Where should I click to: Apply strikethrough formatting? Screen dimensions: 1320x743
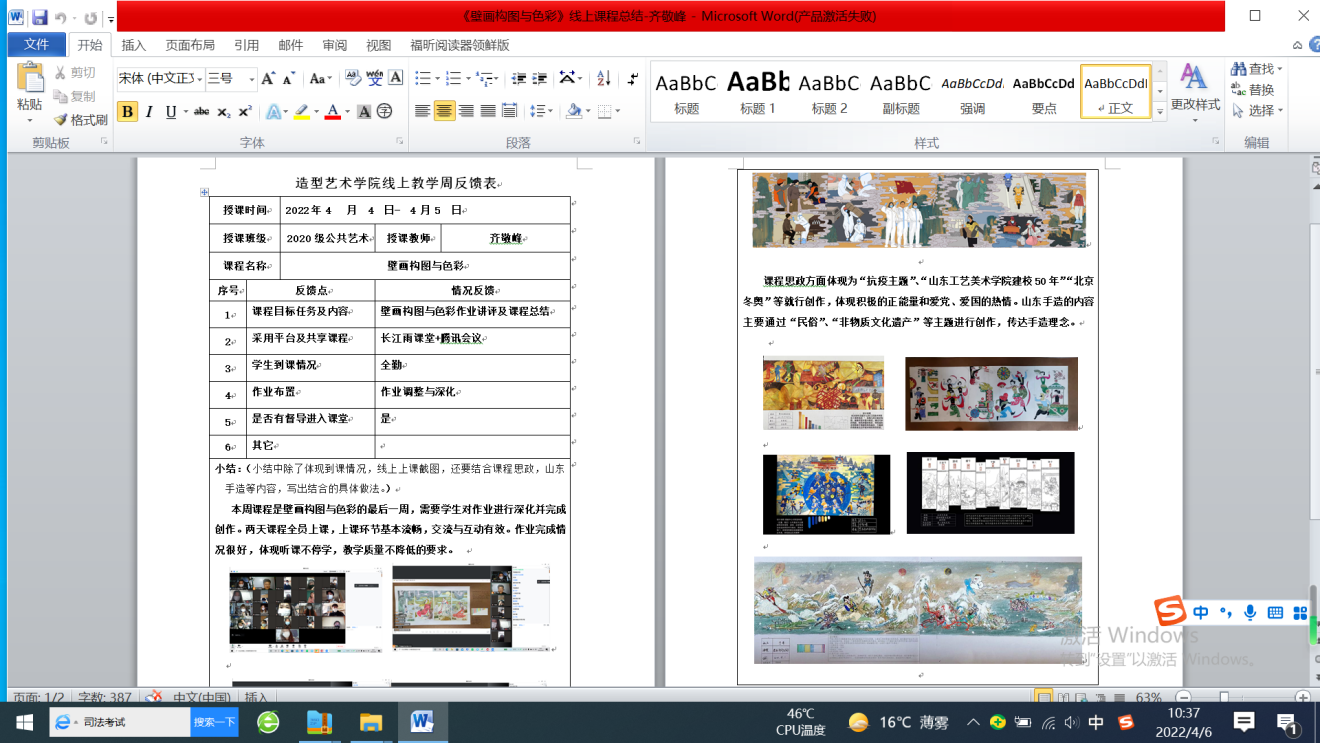[x=201, y=111]
